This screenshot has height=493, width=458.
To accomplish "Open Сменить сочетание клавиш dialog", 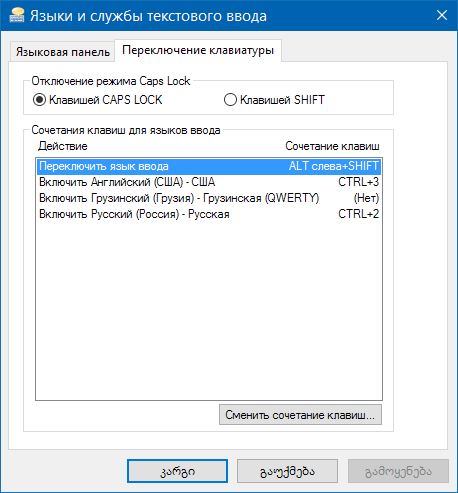I will (300, 415).
